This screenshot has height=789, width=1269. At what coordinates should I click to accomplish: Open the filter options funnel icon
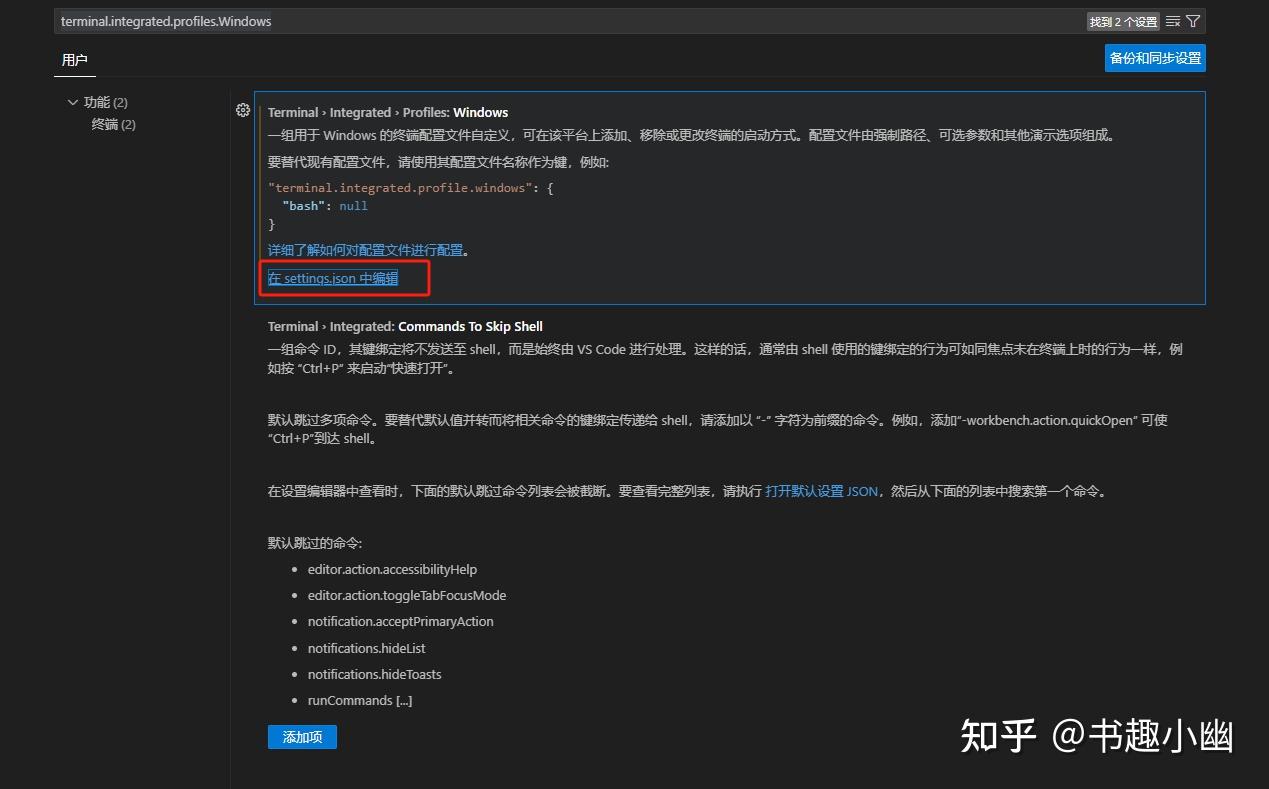point(1191,20)
